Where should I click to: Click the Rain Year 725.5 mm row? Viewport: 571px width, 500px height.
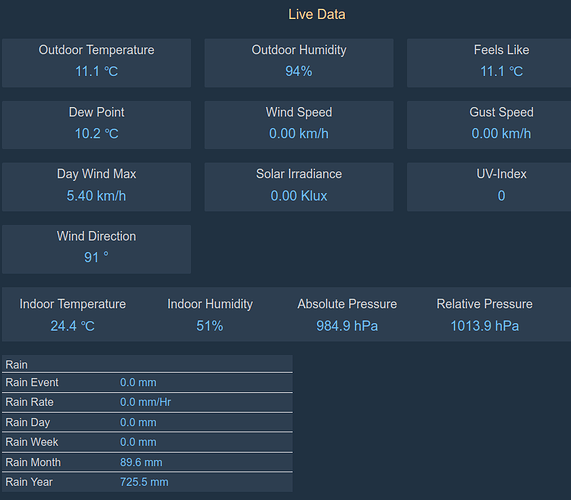point(147,482)
